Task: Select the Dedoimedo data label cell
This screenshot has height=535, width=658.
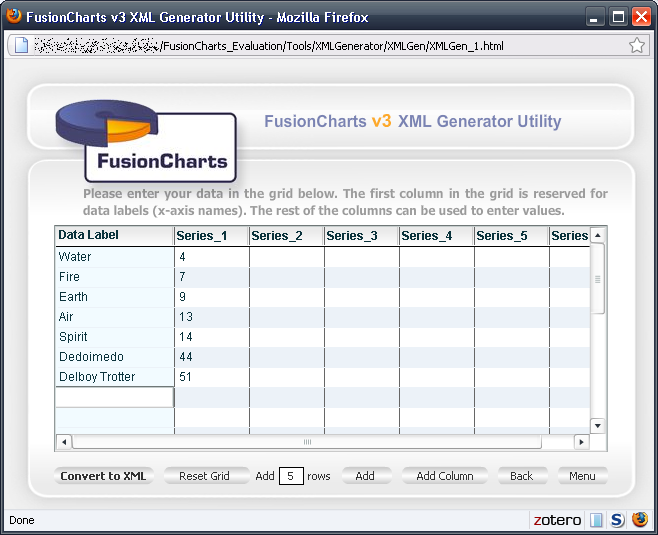Action: tap(114, 357)
